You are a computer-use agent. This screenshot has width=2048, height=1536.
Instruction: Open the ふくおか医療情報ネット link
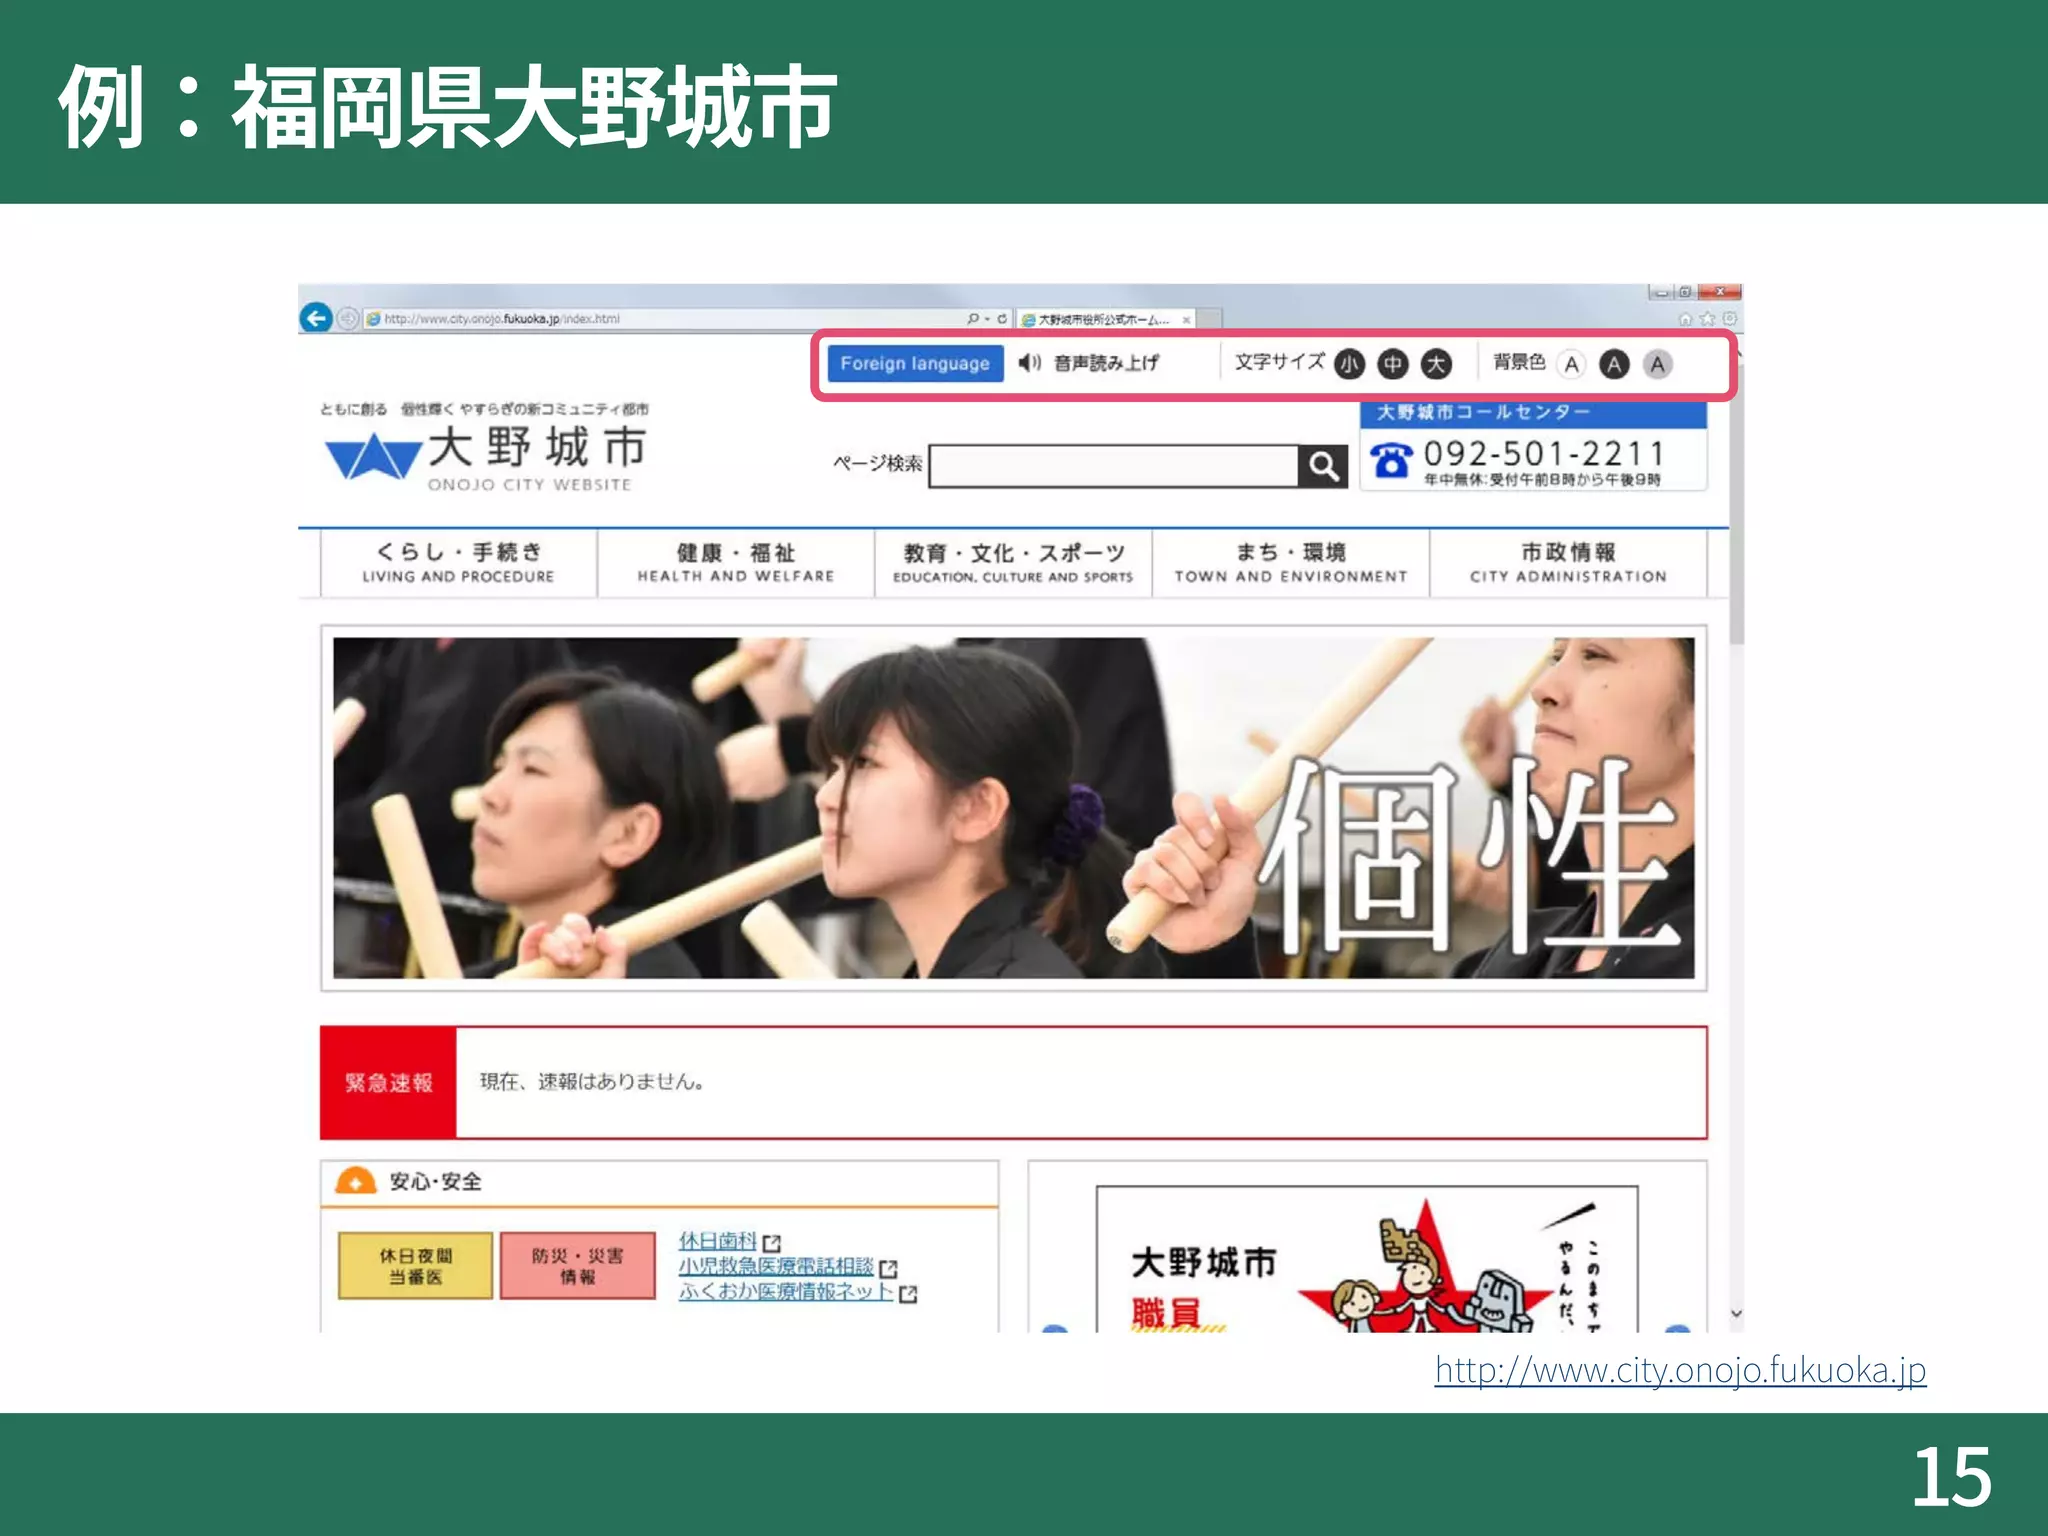pos(786,1291)
